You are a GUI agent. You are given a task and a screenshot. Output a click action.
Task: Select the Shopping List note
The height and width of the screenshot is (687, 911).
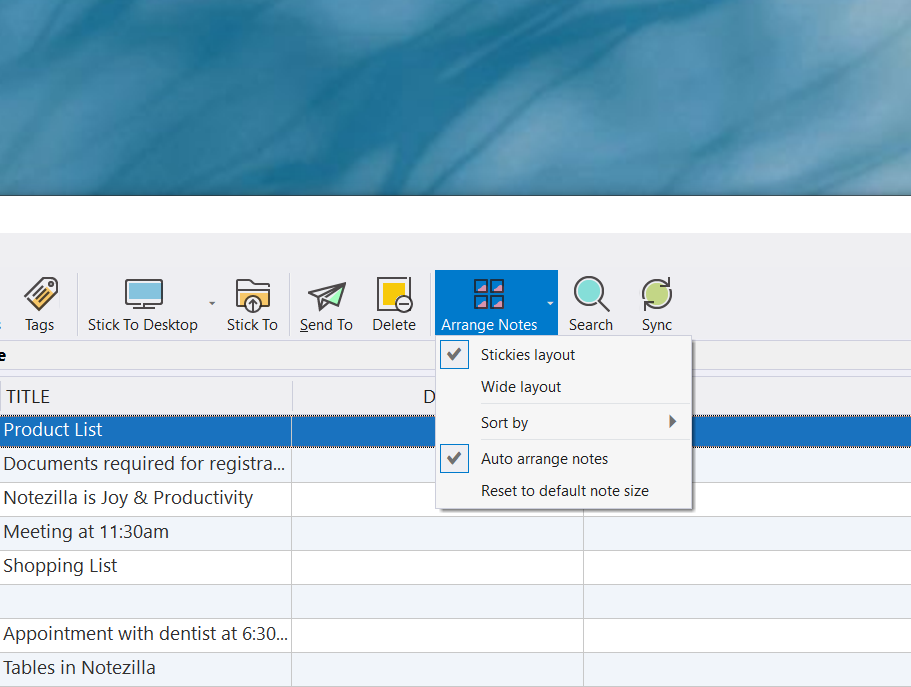pyautogui.click(x=60, y=565)
